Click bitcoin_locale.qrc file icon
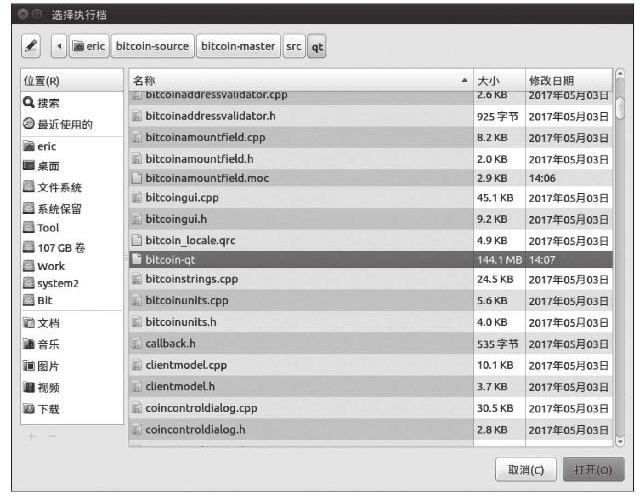 pos(137,240)
